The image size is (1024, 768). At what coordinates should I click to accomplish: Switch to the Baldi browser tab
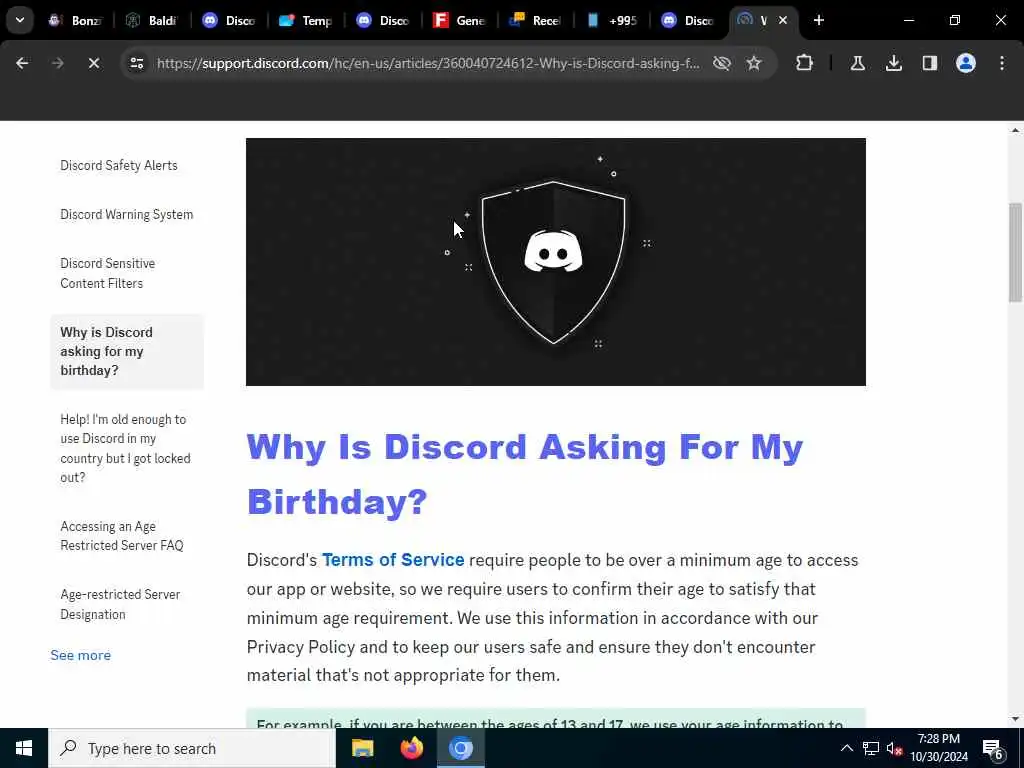click(153, 20)
